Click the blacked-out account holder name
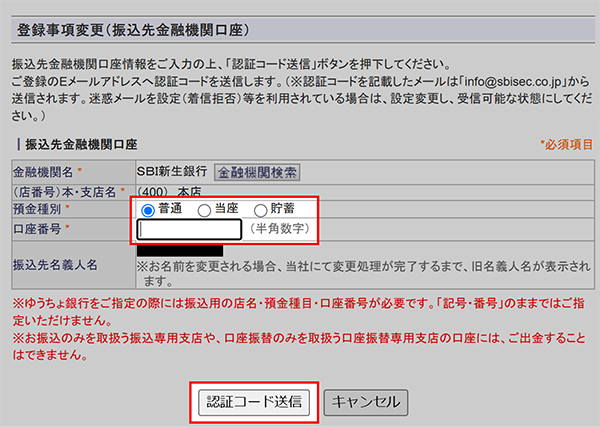Screen dimensions: 600x427 (179, 250)
